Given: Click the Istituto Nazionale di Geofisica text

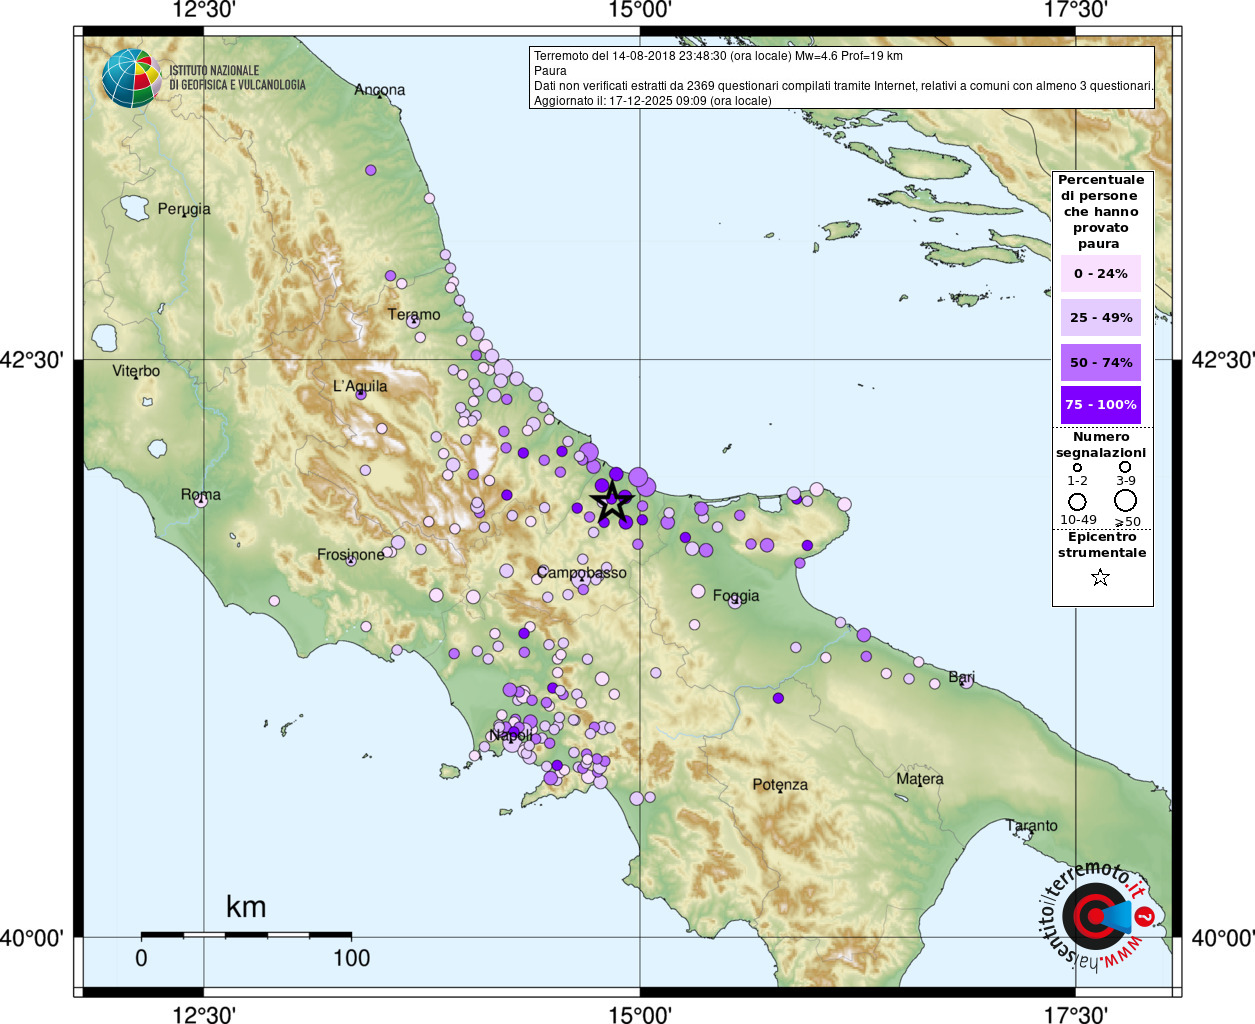Looking at the screenshot, I should click(237, 78).
